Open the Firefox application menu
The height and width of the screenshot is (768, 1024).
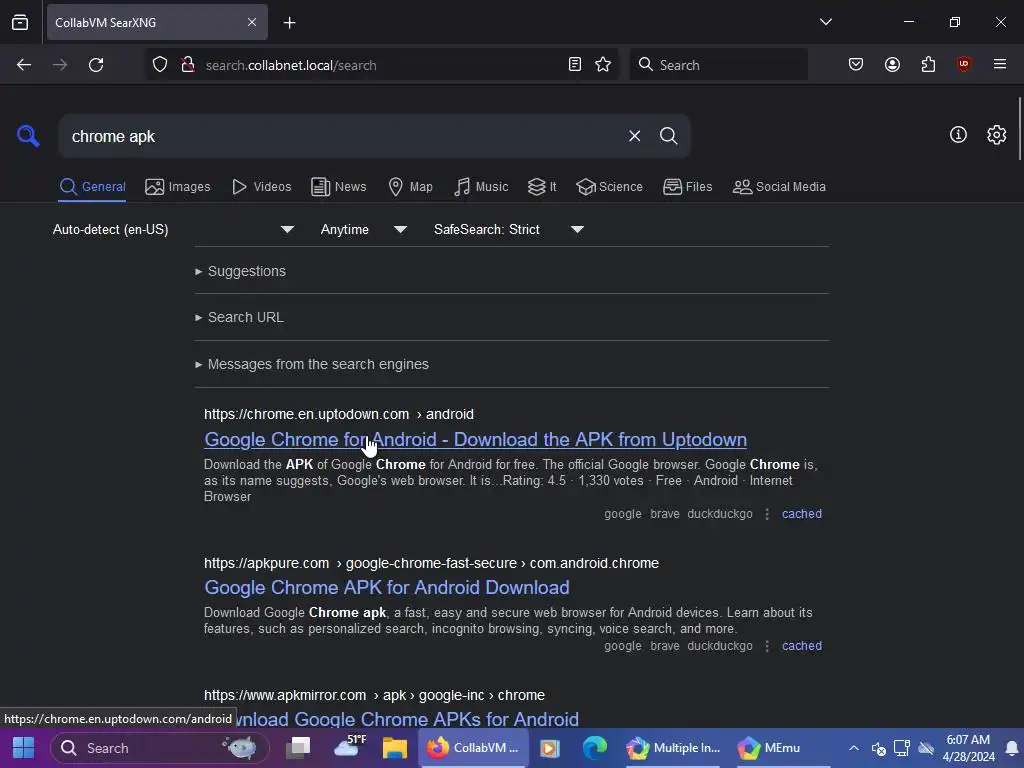point(1000,64)
